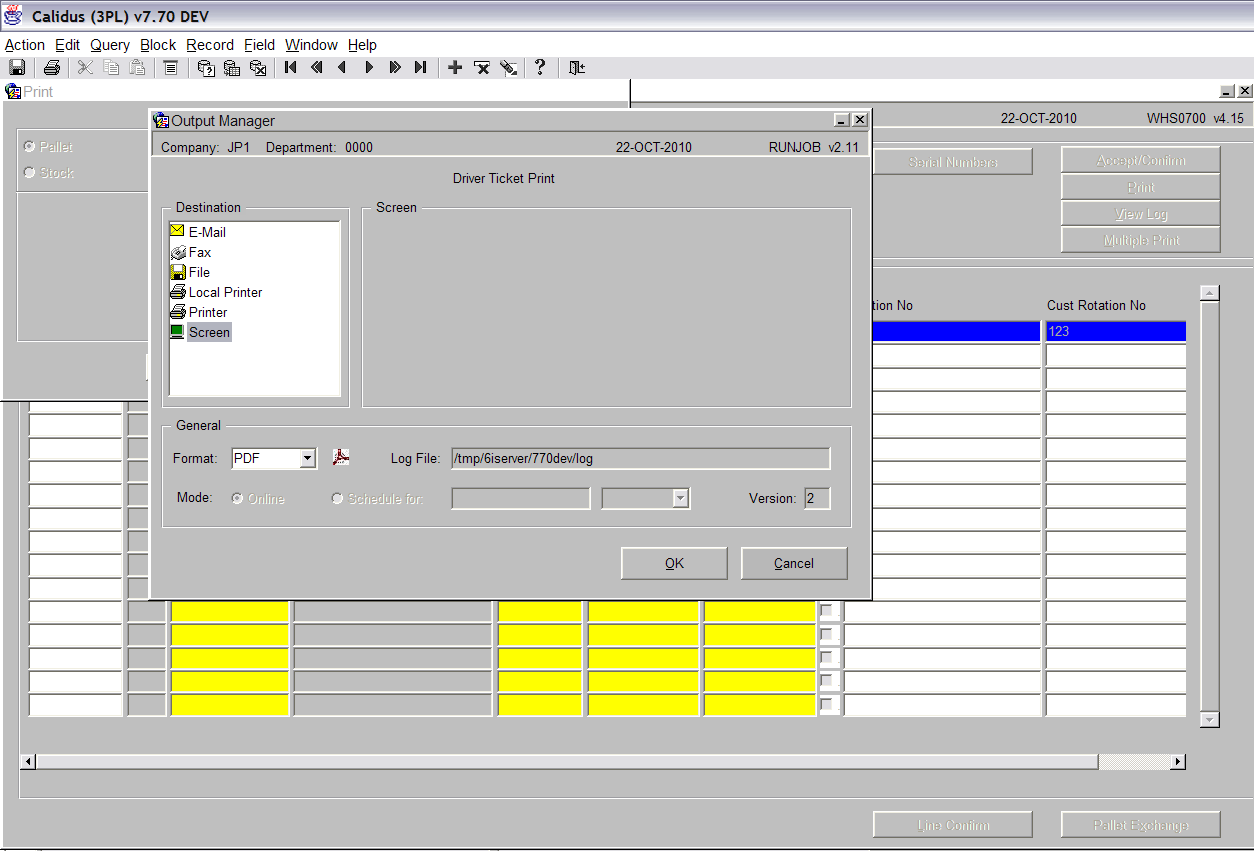Click the Enter Query toolbar icon
1254x851 pixels.
click(x=206, y=67)
